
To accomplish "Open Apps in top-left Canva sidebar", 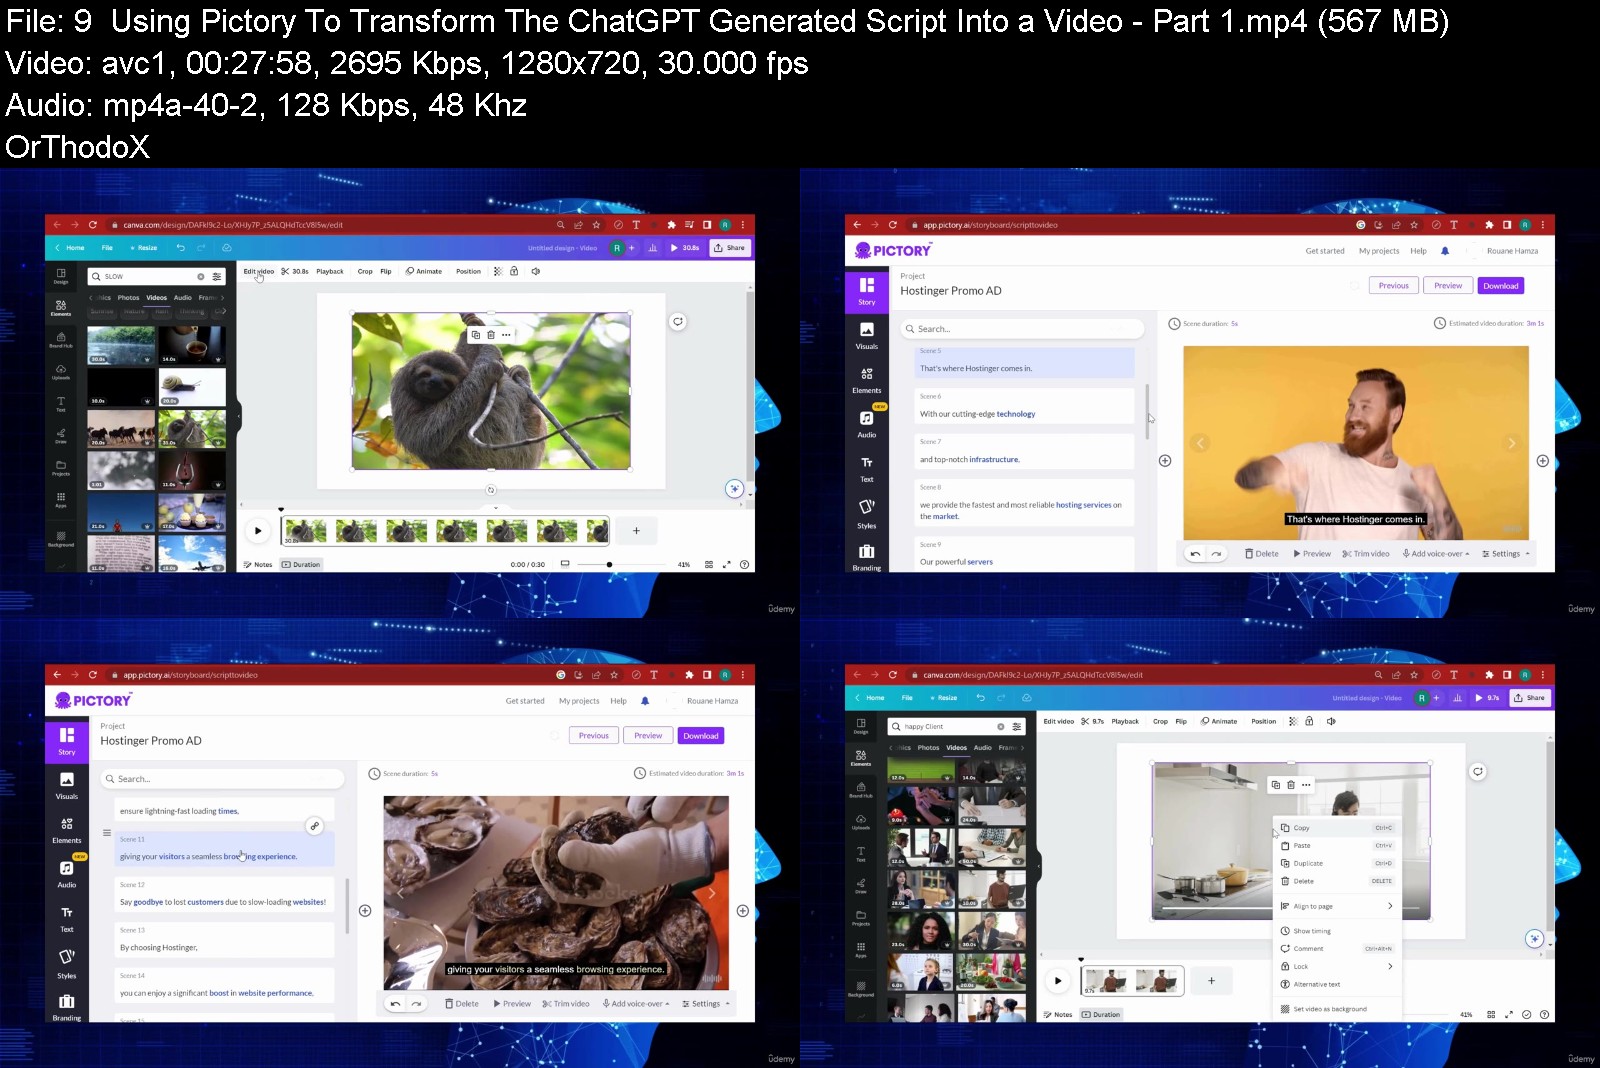I will 61,499.
